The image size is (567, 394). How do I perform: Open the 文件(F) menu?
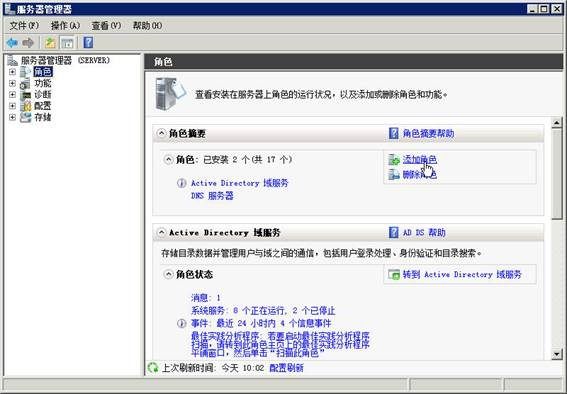[24, 26]
